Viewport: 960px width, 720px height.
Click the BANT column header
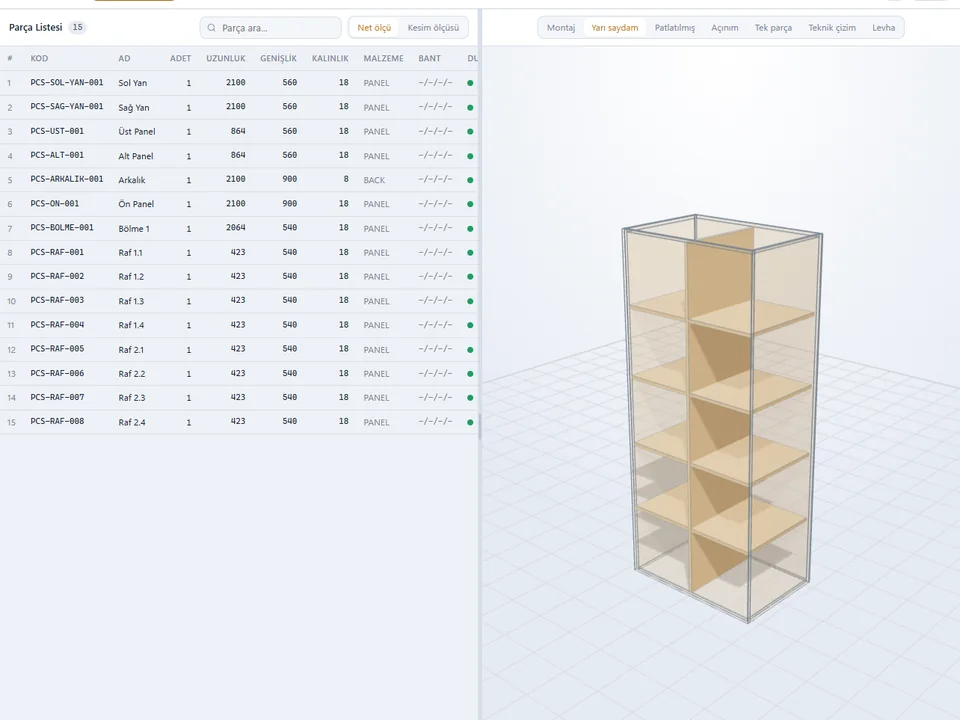pyautogui.click(x=429, y=58)
